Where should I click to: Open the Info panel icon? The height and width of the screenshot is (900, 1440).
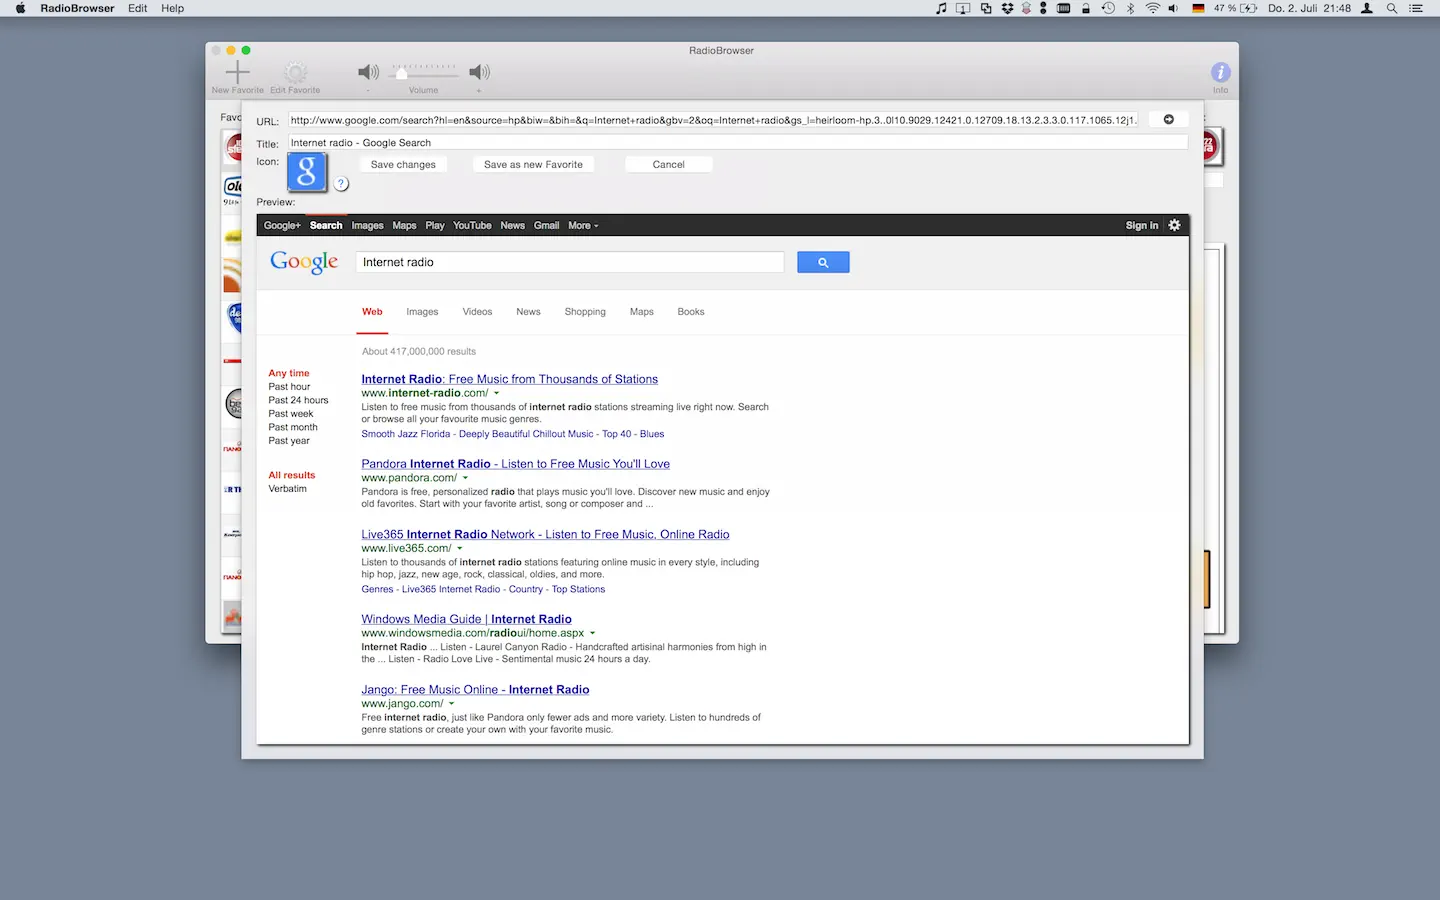1221,72
